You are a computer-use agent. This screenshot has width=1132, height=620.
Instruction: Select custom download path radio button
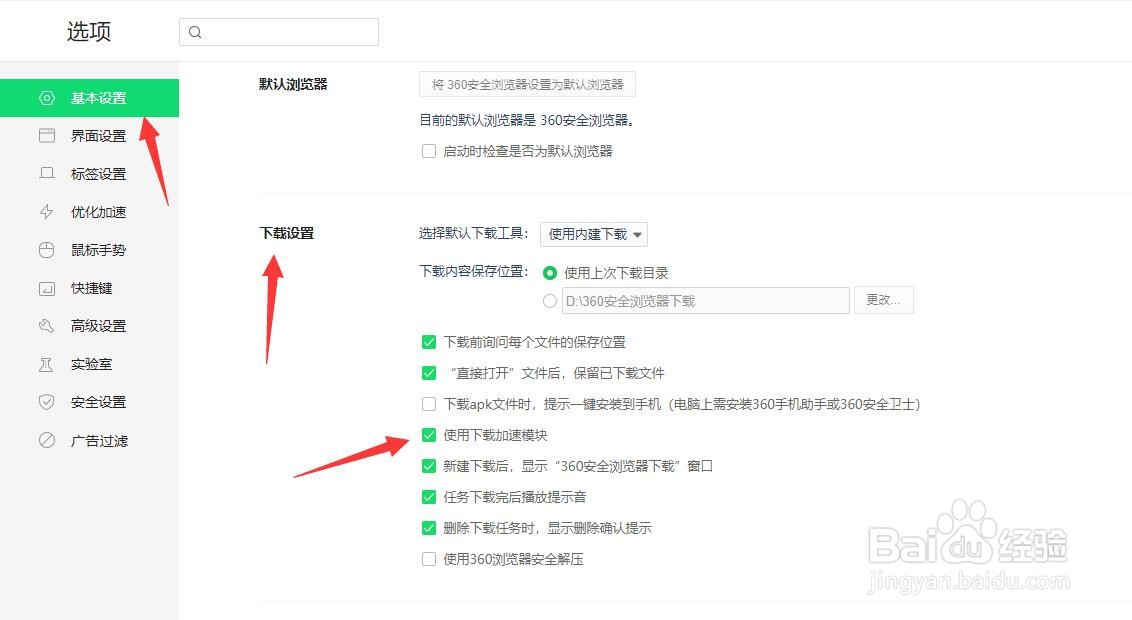point(550,301)
